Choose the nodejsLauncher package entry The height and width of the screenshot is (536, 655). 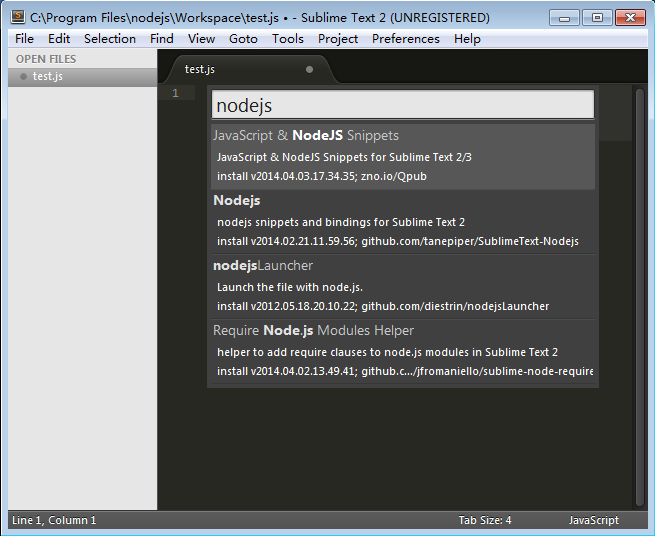coord(403,287)
